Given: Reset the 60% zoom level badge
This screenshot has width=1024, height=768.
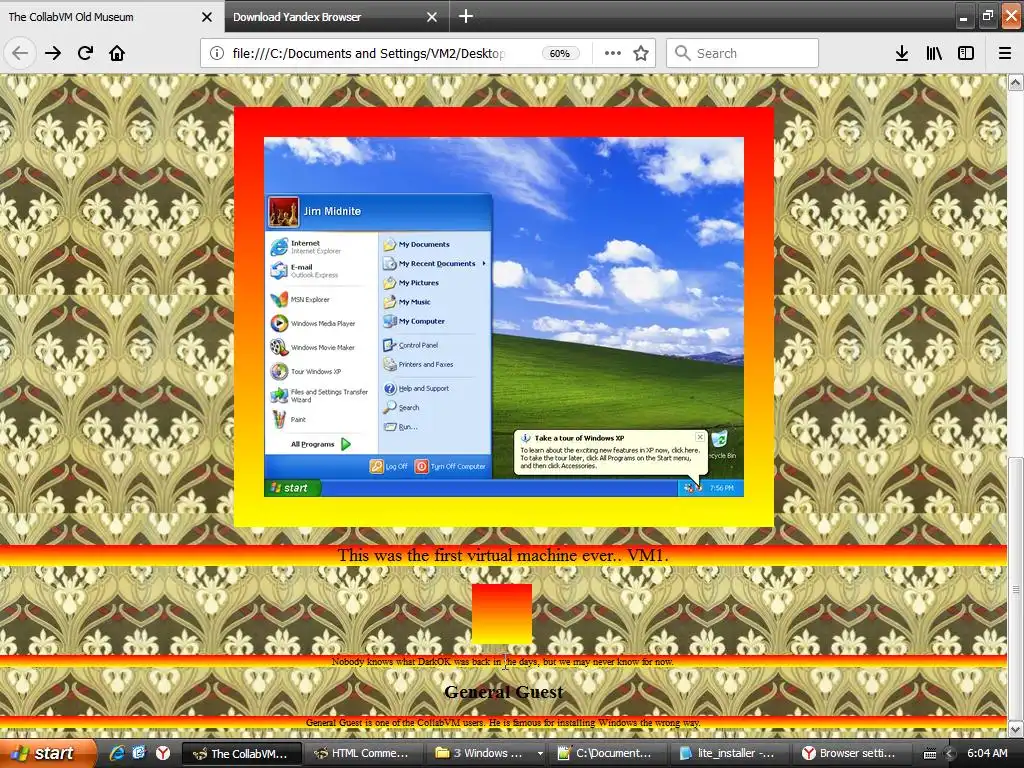Looking at the screenshot, I should pyautogui.click(x=560, y=53).
